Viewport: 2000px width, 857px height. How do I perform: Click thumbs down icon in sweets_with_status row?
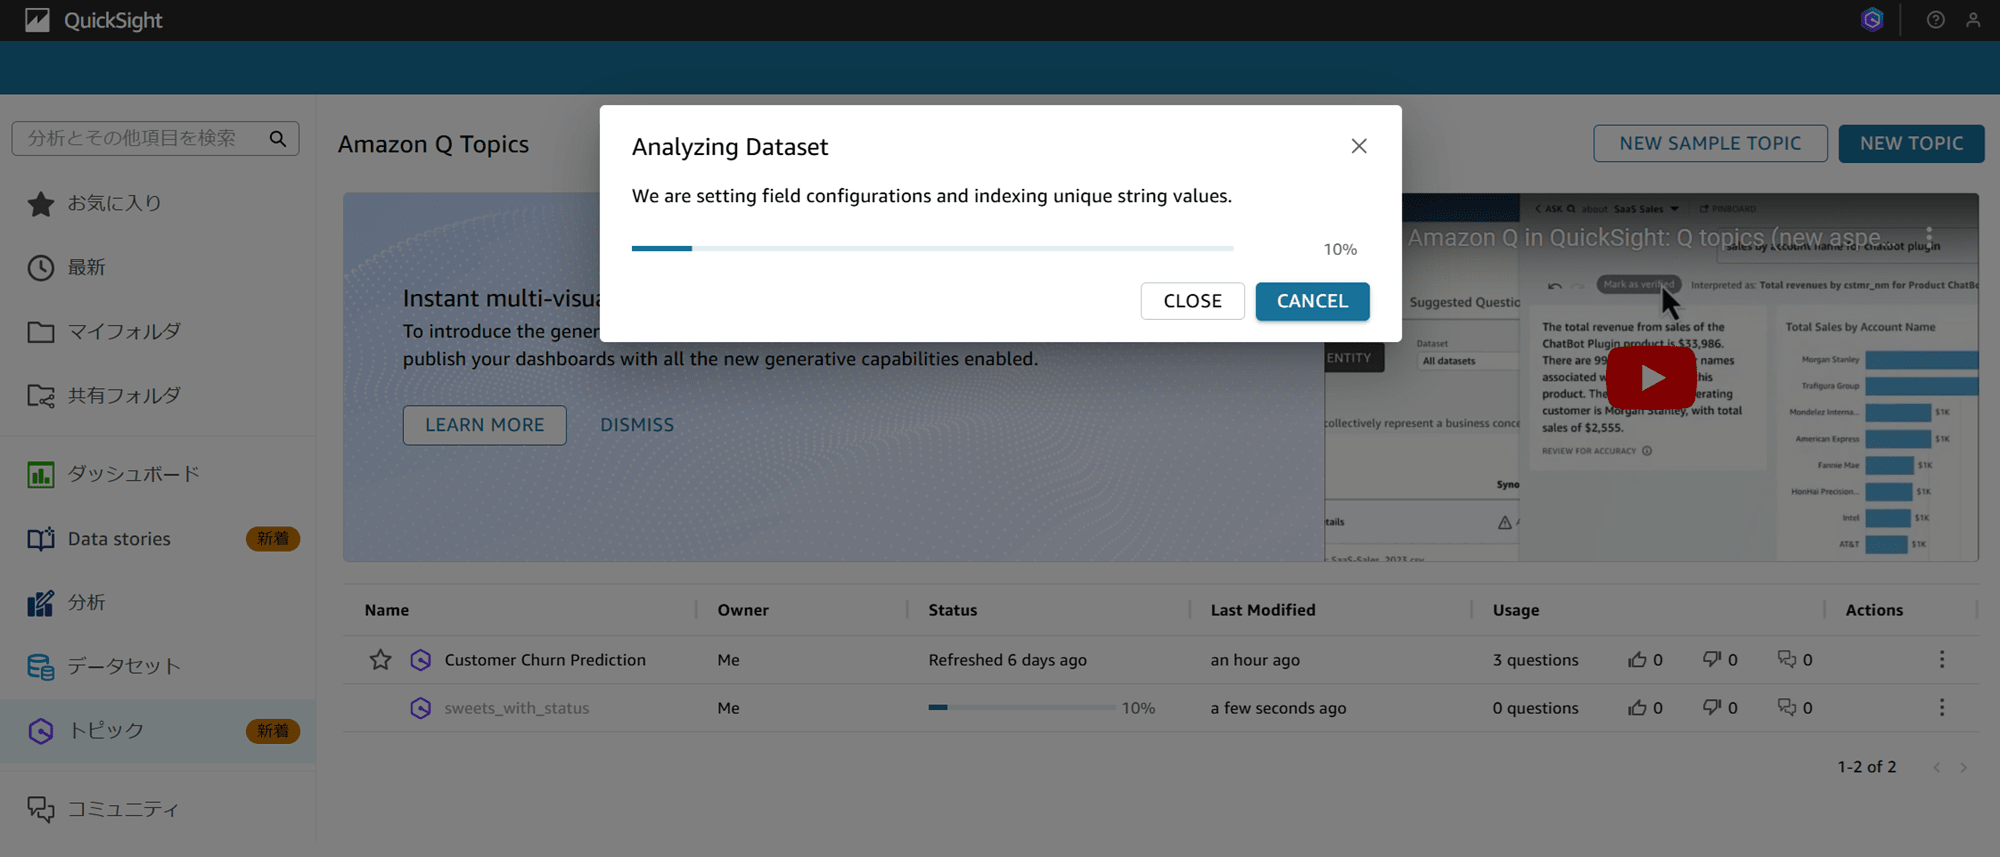[1712, 707]
